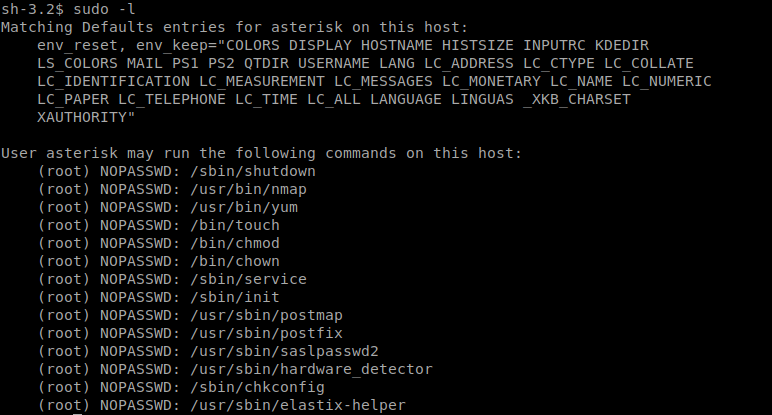Image resolution: width=772 pixels, height=415 pixels.
Task: Click the /sbin/shutdown path line
Action: pos(176,171)
